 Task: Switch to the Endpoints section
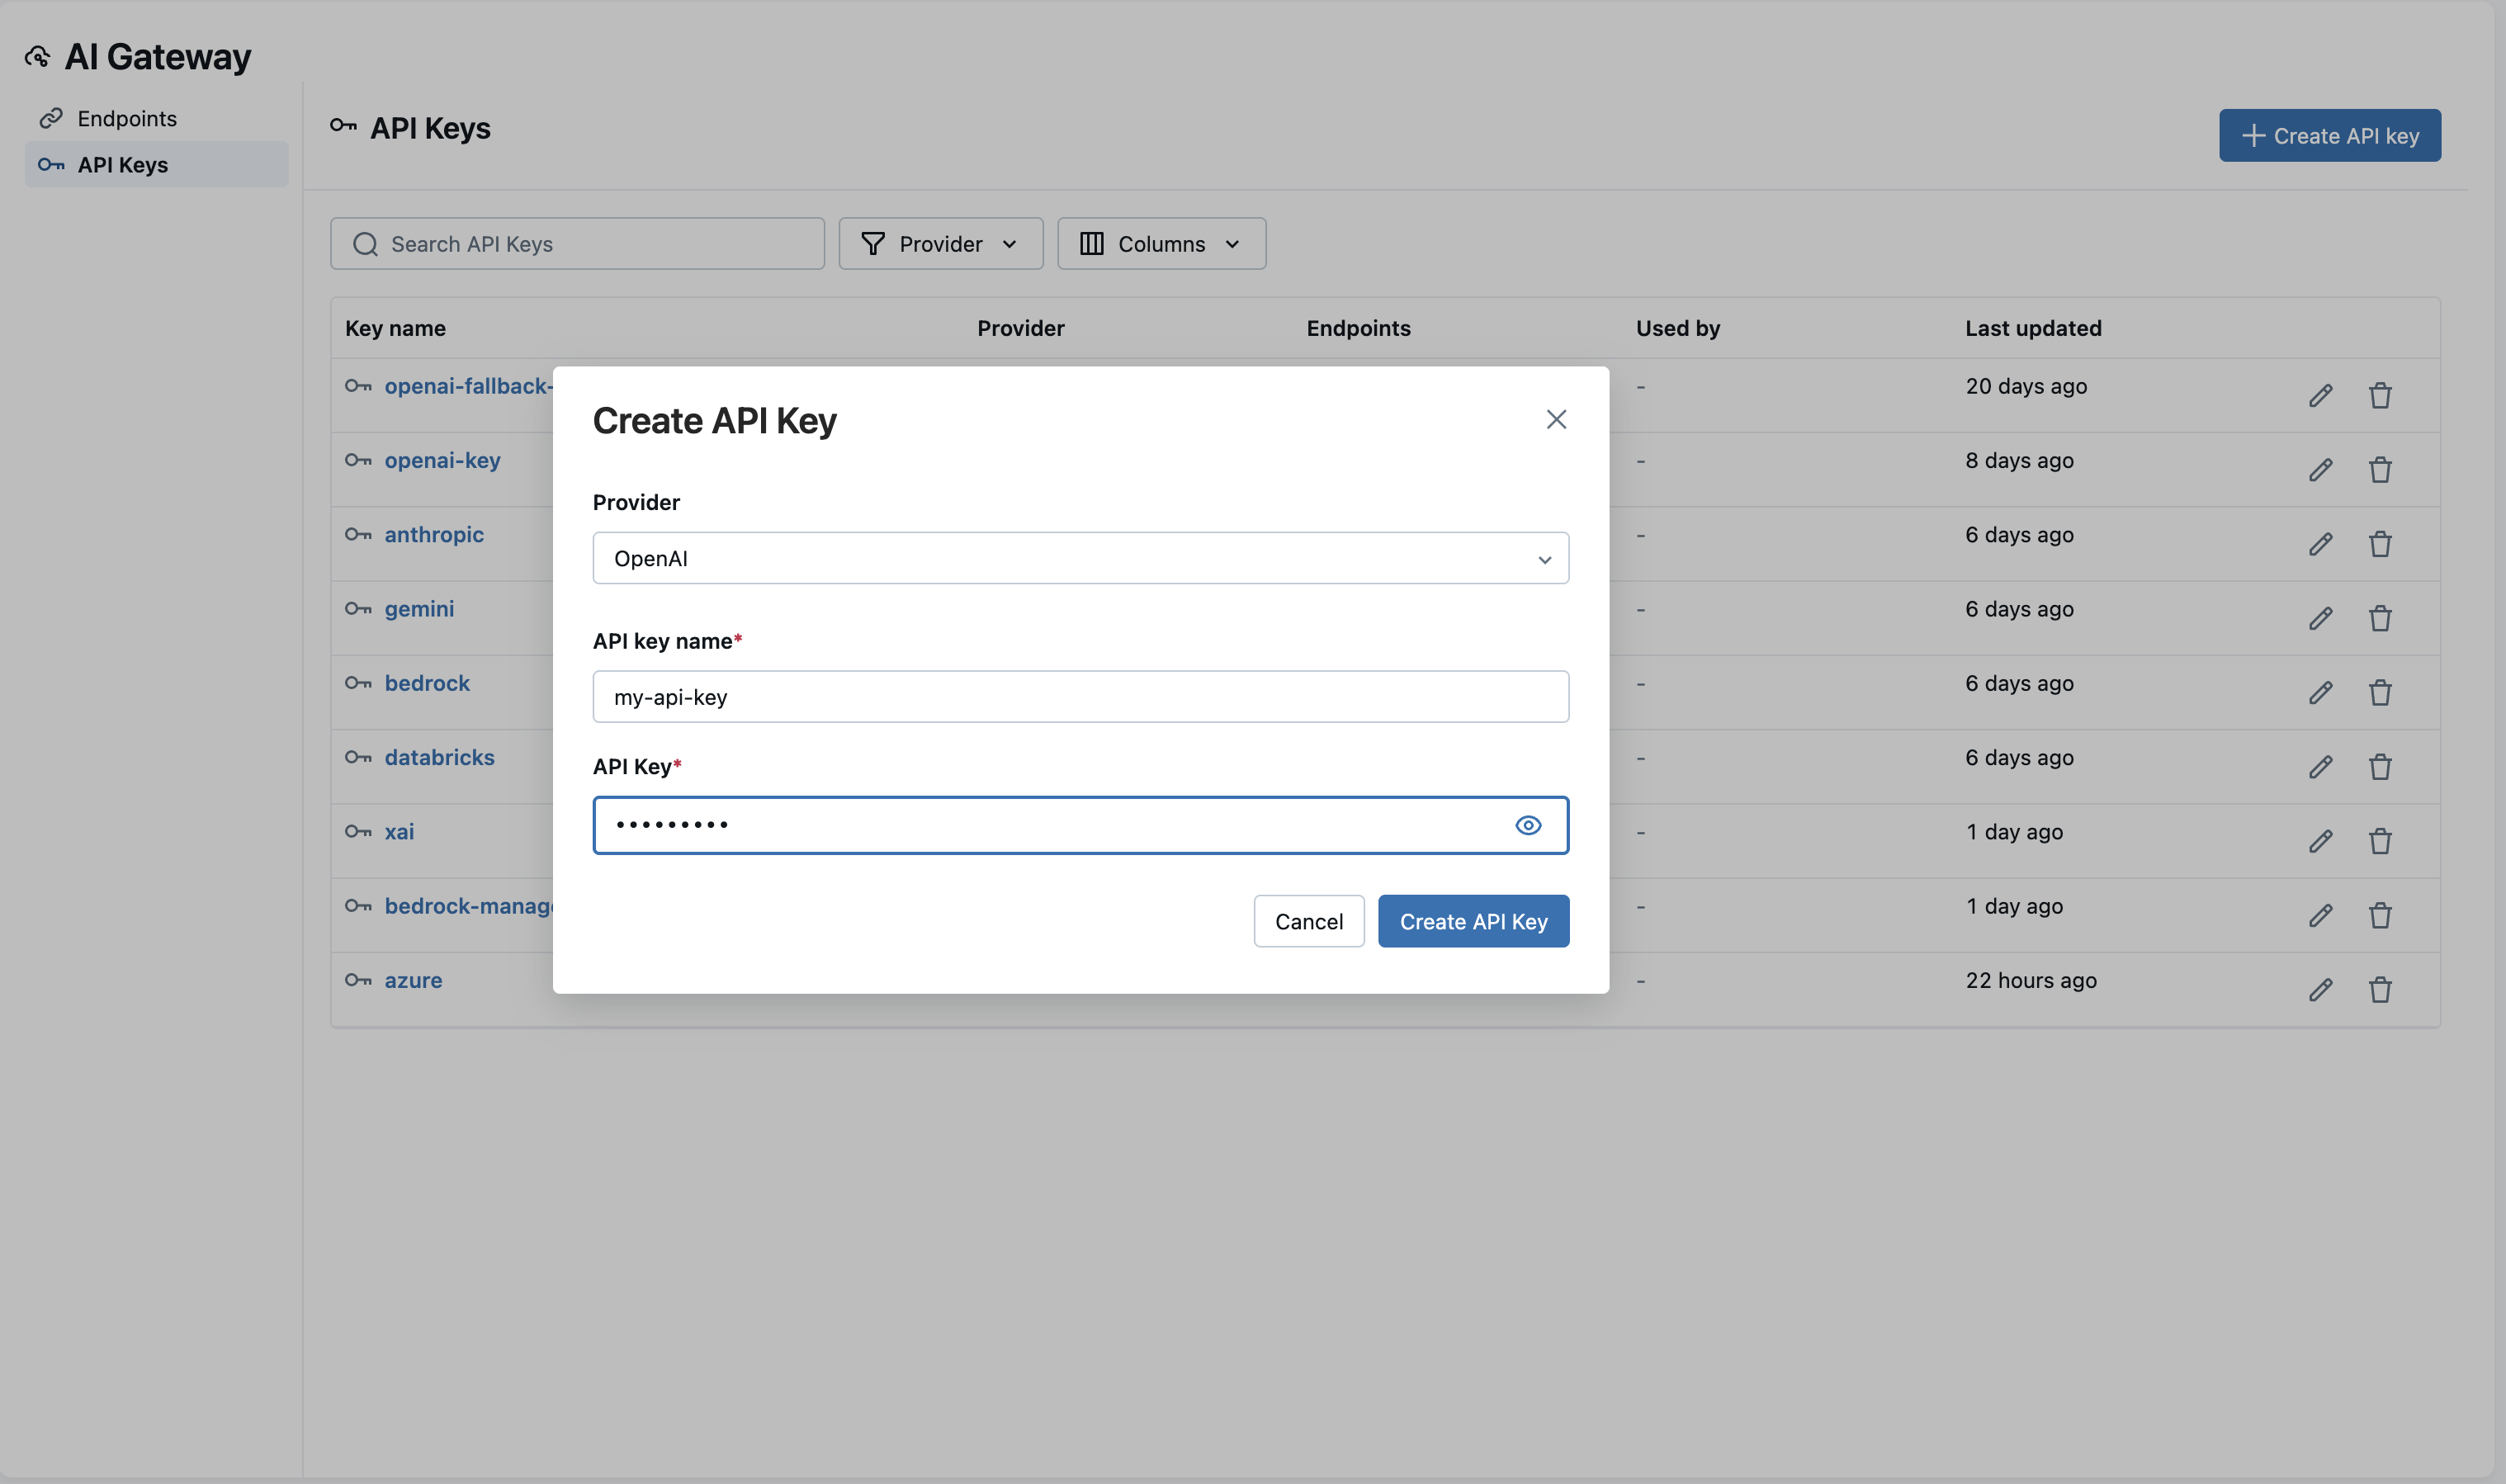pos(127,117)
